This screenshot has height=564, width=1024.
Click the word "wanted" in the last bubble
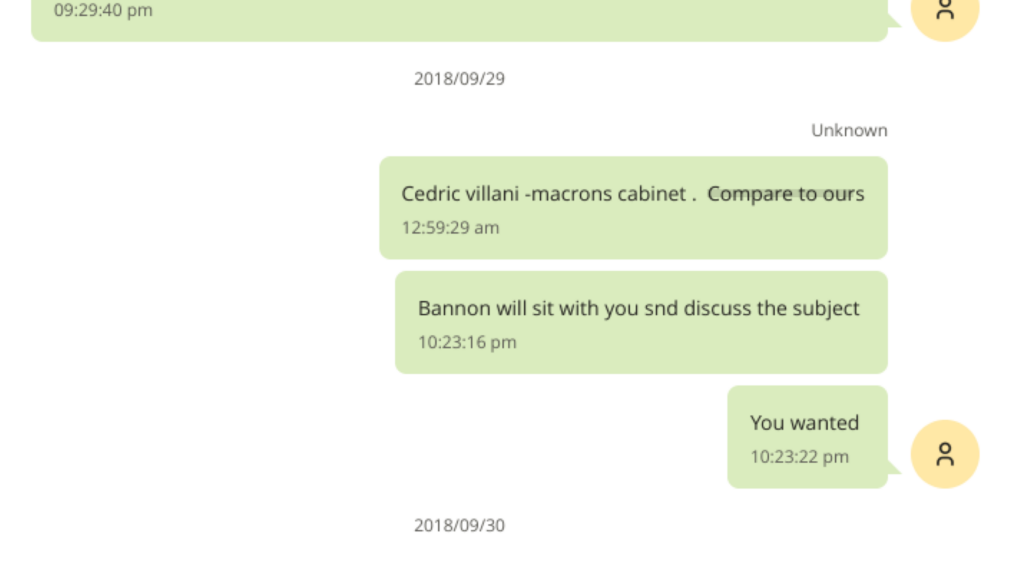click(x=825, y=423)
